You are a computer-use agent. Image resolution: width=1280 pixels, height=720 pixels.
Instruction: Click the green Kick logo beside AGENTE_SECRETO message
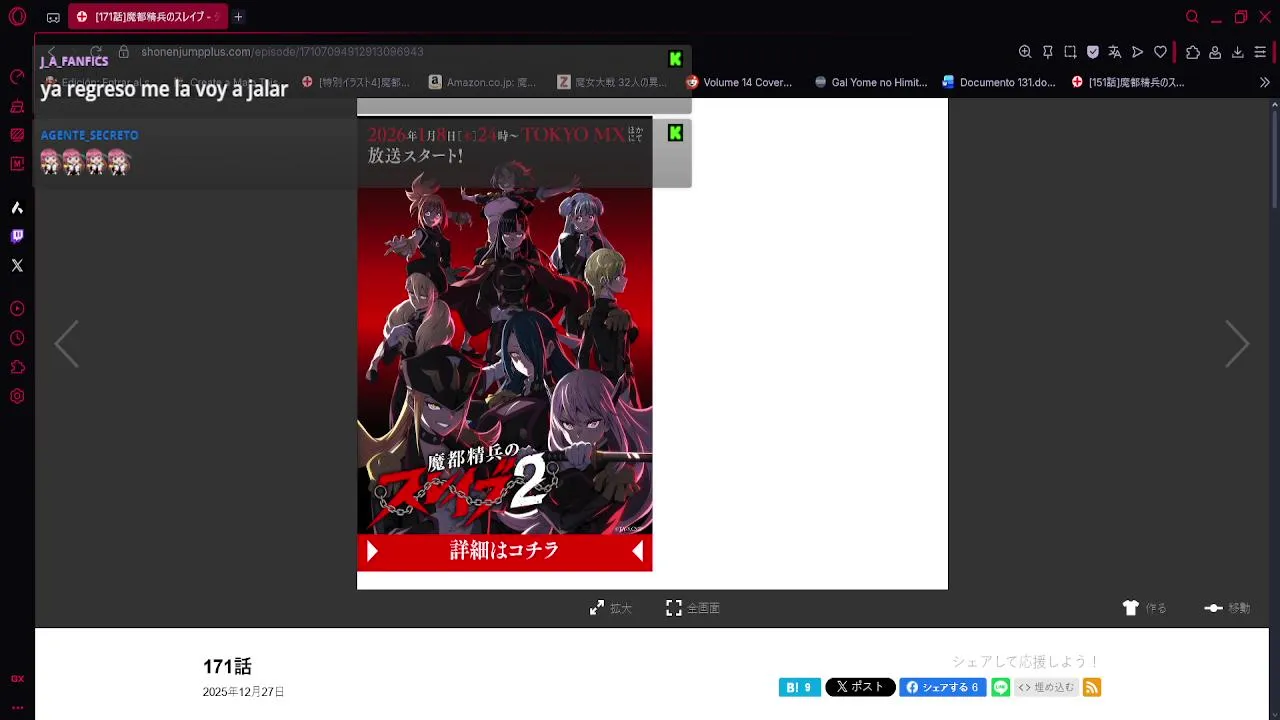point(675,133)
